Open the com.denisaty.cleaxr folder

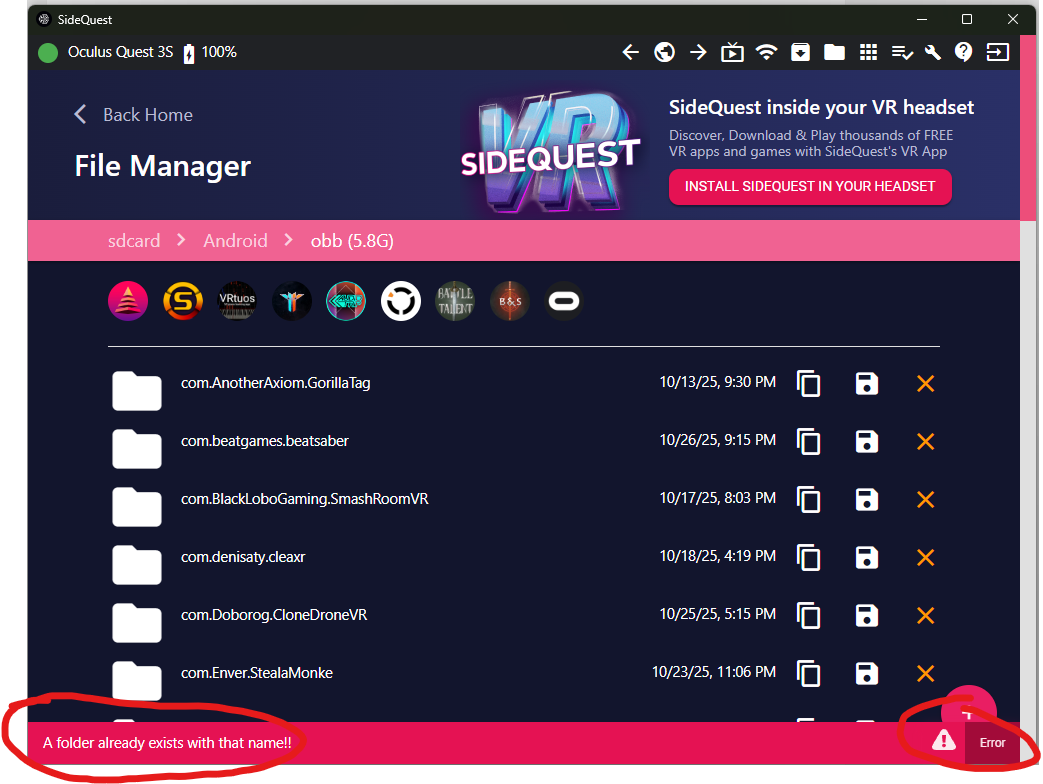(x=243, y=557)
